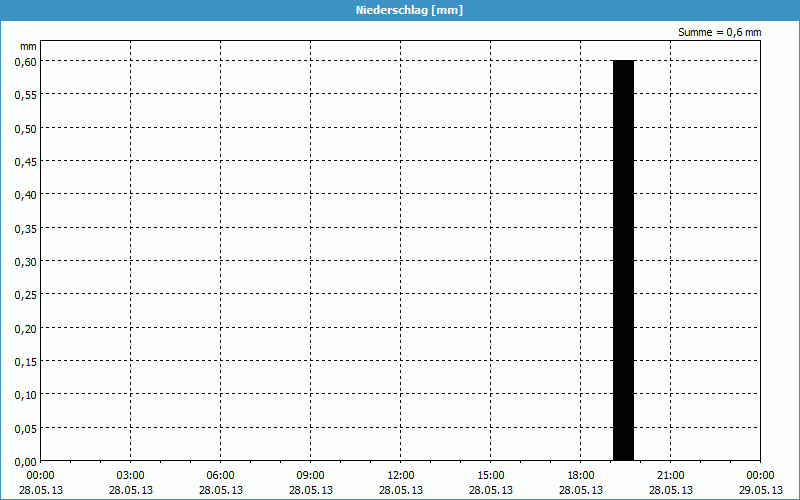This screenshot has height=500, width=800.
Task: Select the 15:00 time axis label
Action: tap(490, 475)
